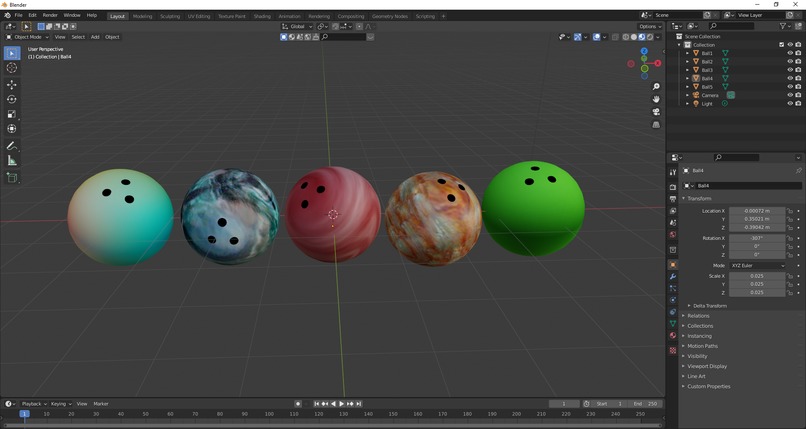Open the outliner filter funnel
The width and height of the screenshot is (806, 429).
[782, 26]
